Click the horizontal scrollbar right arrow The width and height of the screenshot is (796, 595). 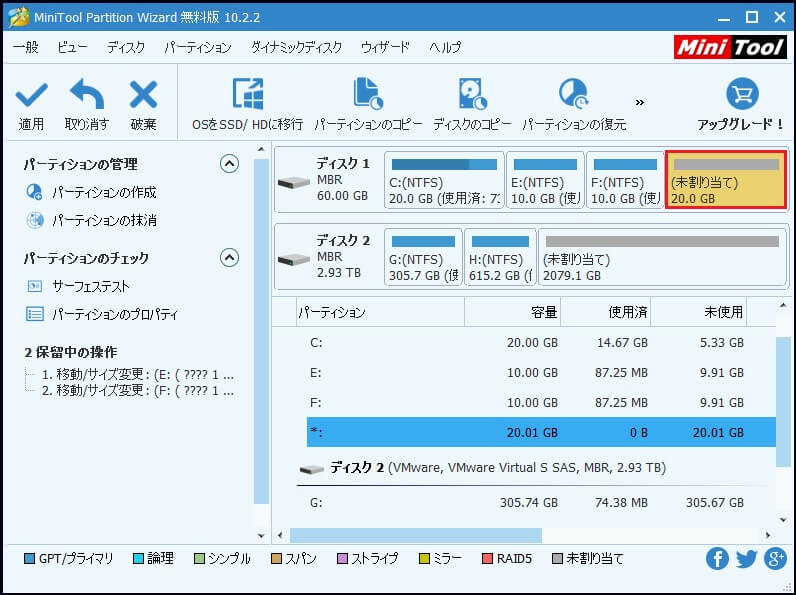[x=768, y=535]
